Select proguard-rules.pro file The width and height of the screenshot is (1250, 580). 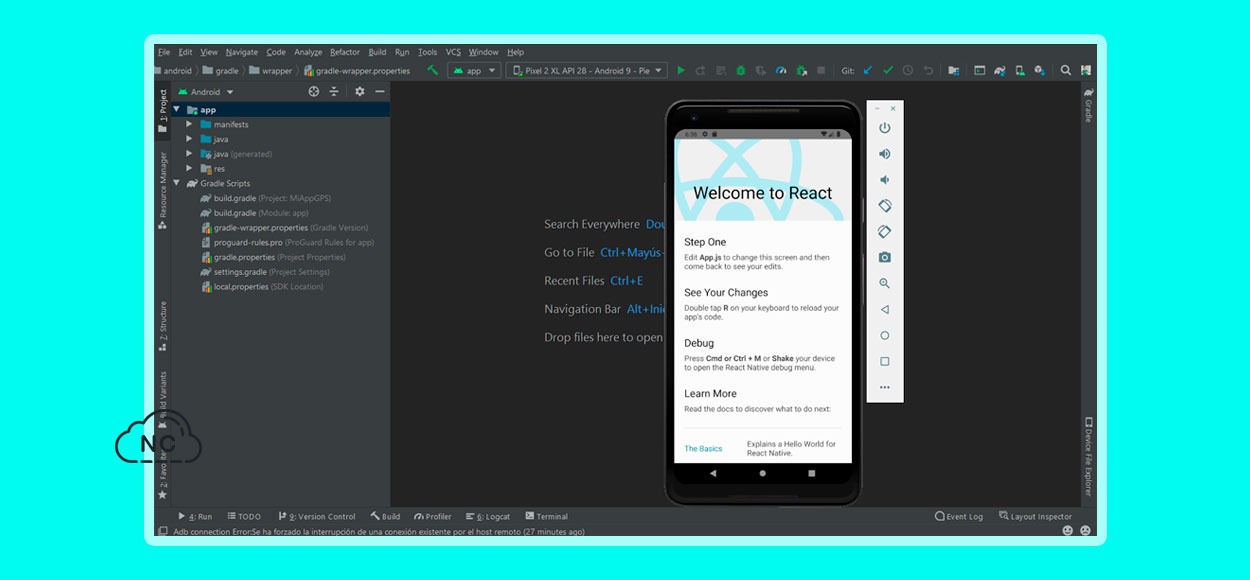tap(287, 242)
